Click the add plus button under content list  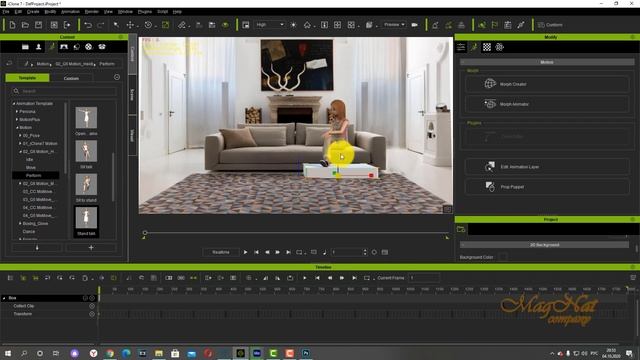click(91, 247)
